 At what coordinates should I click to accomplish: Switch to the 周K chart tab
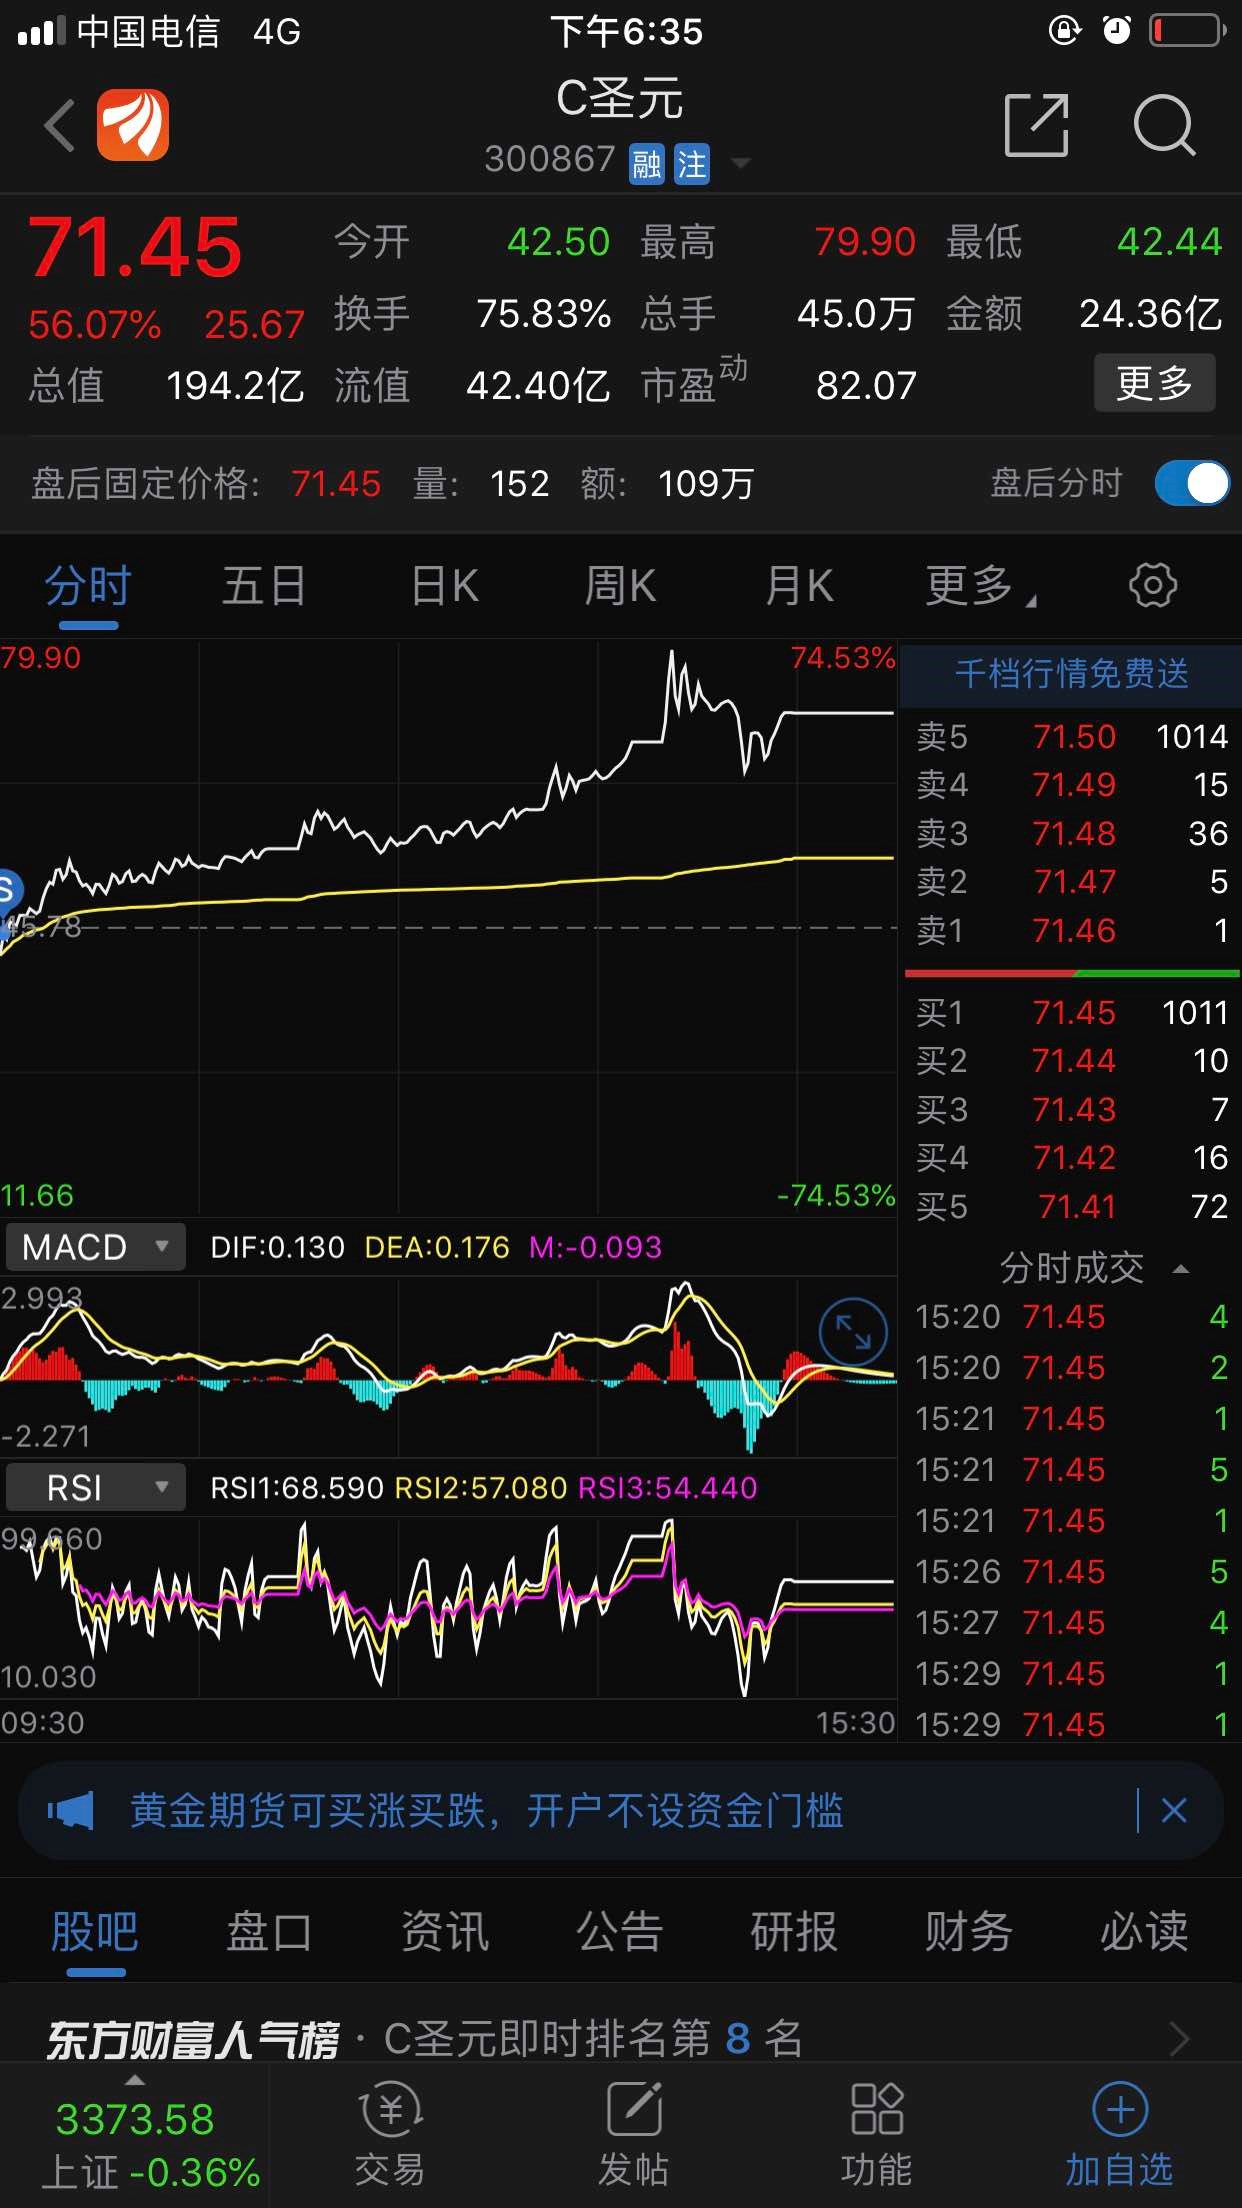[620, 585]
